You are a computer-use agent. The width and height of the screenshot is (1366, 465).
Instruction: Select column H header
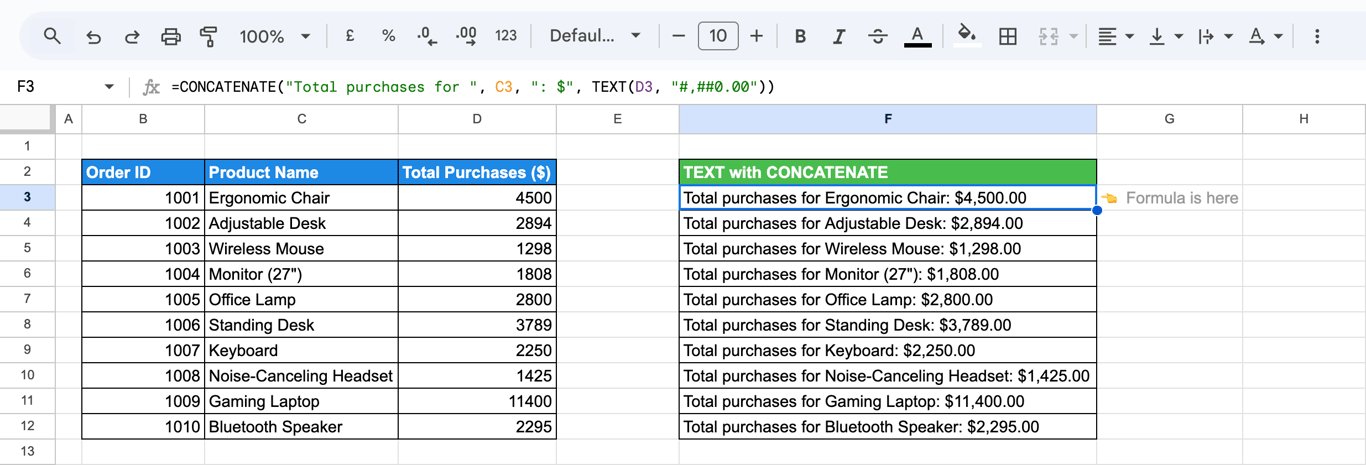tap(1304, 119)
